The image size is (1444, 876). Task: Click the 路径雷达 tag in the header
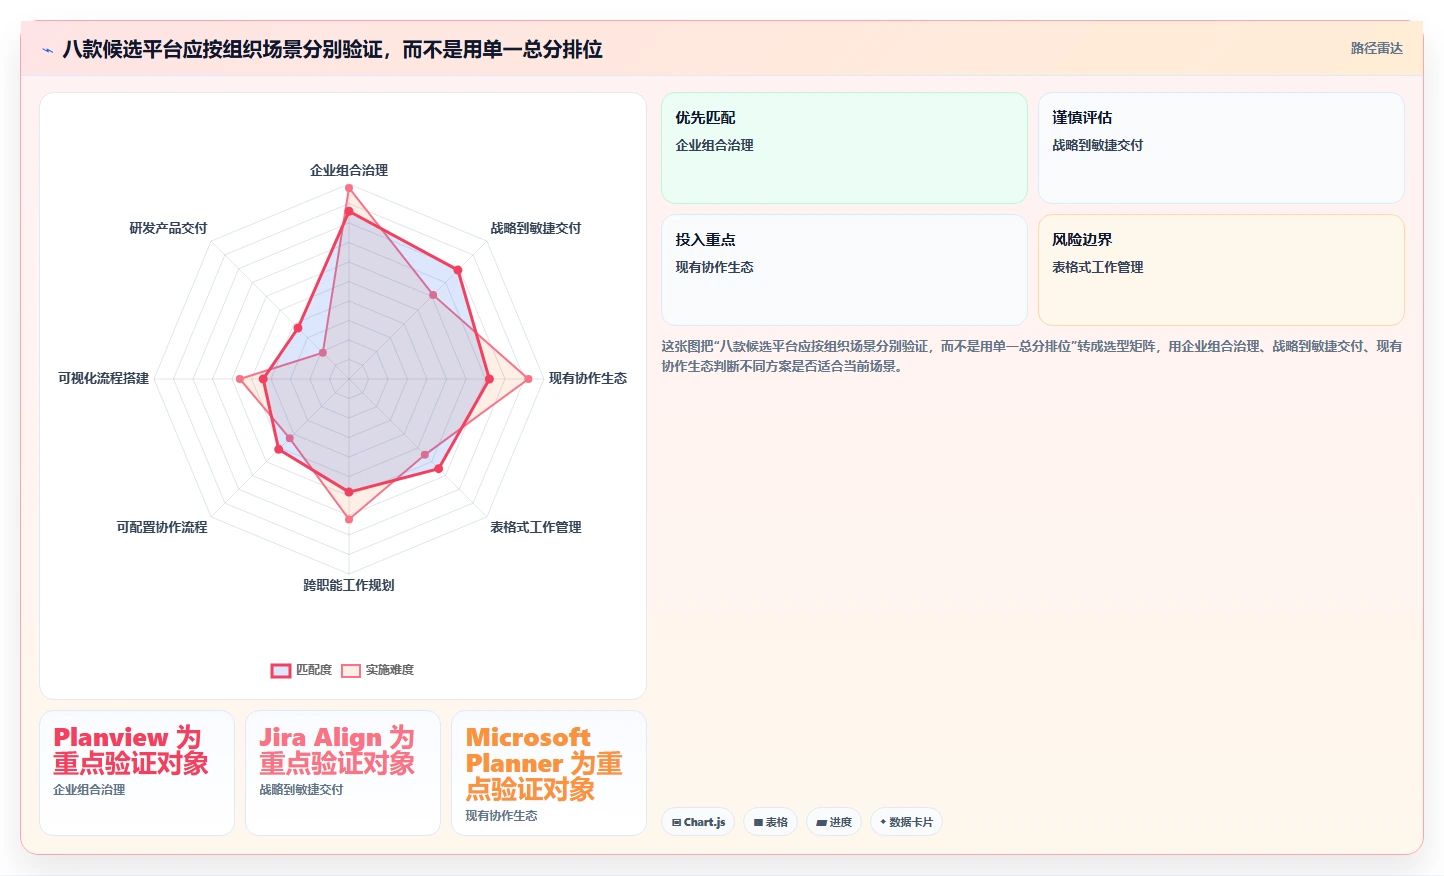1376,48
